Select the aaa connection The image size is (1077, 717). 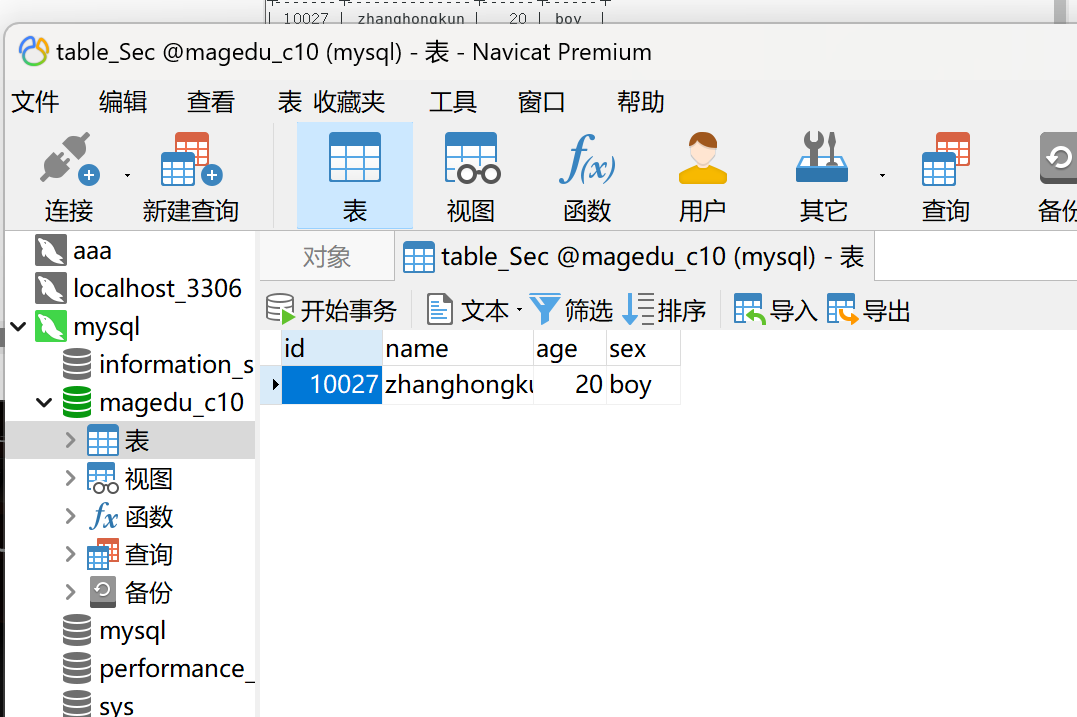(x=92, y=251)
